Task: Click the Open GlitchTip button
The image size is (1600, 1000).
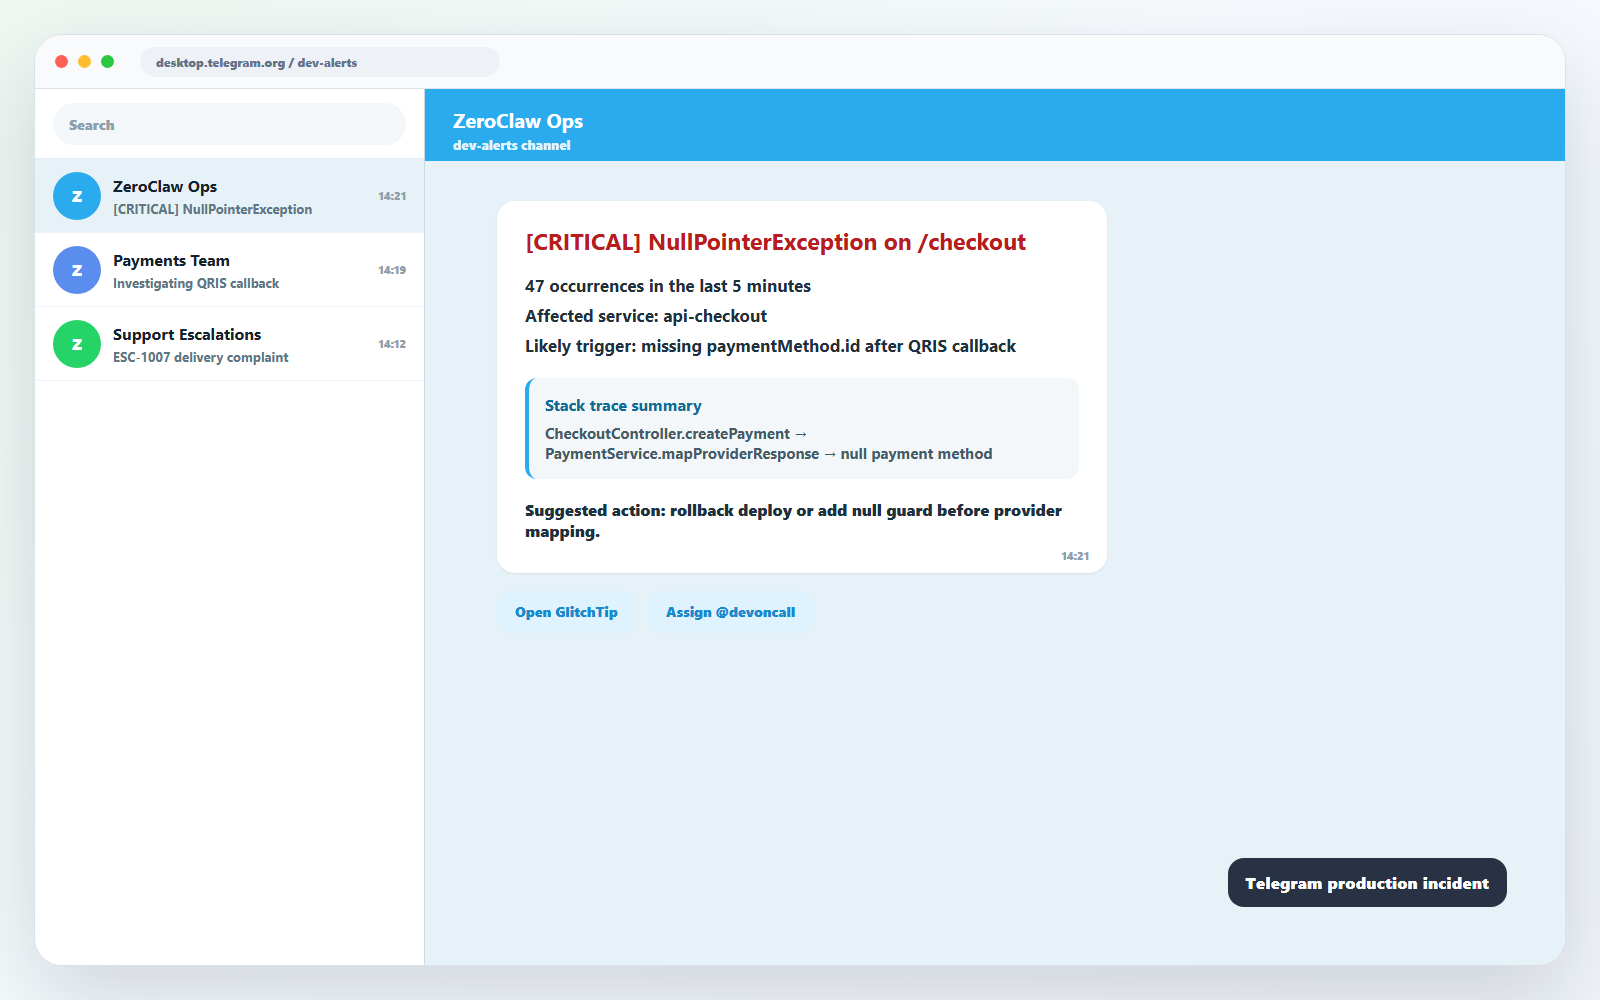Action: point(566,612)
